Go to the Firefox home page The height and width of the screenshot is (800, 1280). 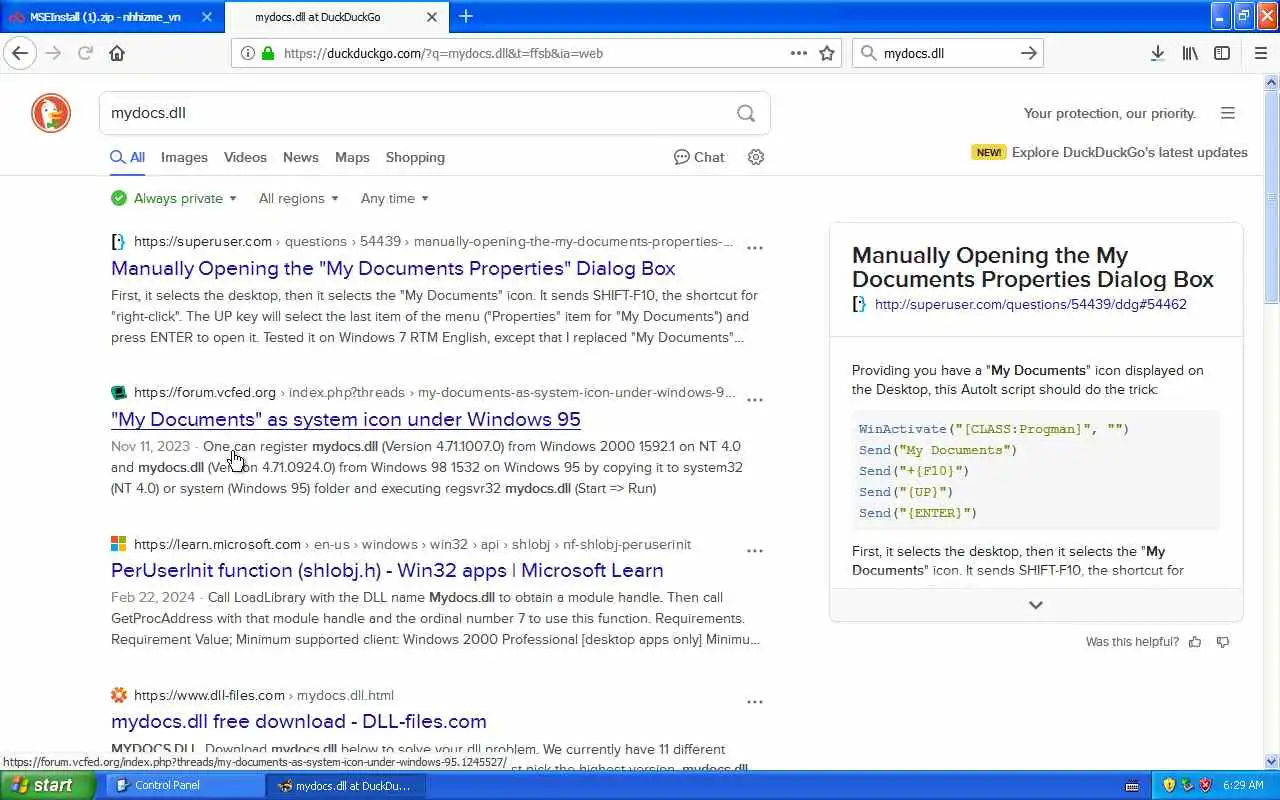(x=117, y=53)
